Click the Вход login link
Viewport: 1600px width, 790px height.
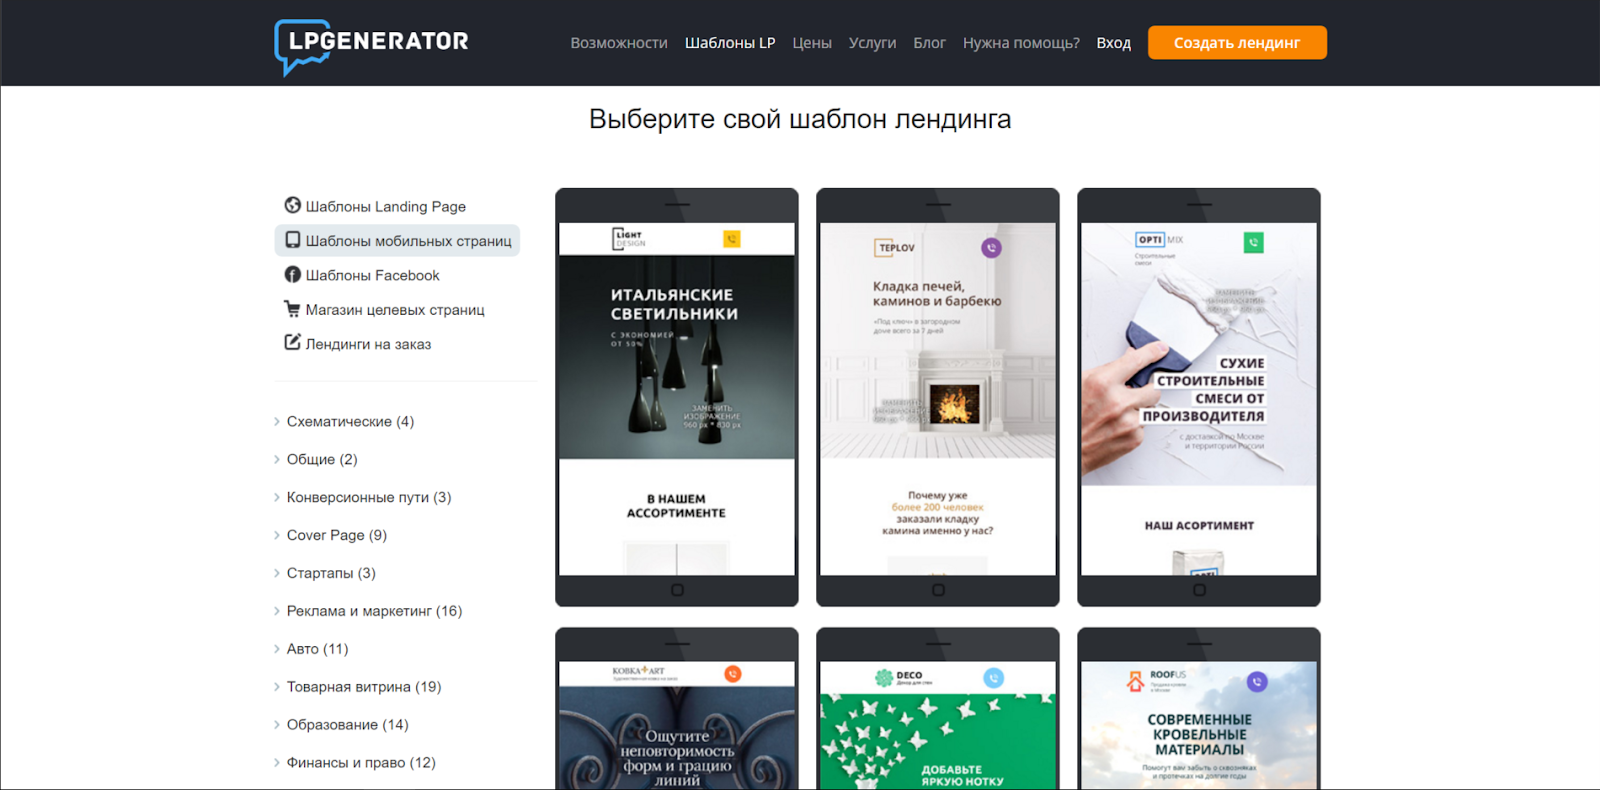(1113, 43)
